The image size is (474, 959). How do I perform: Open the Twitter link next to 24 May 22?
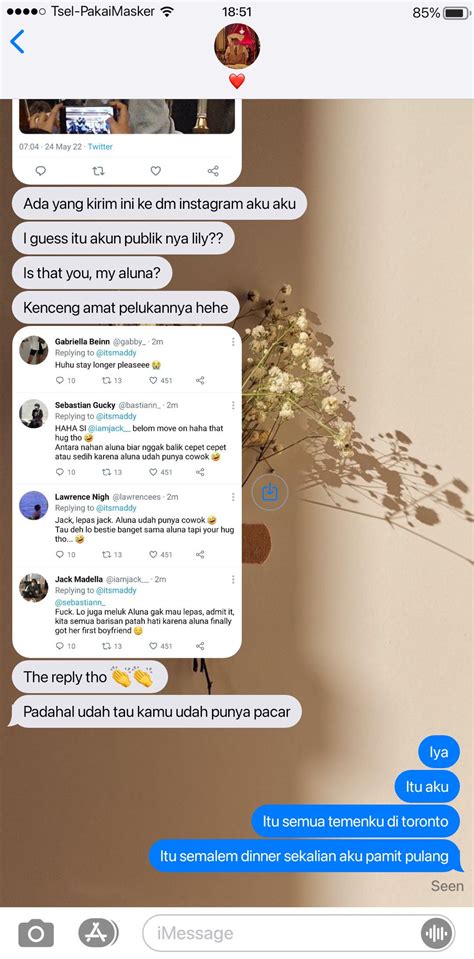coord(100,147)
